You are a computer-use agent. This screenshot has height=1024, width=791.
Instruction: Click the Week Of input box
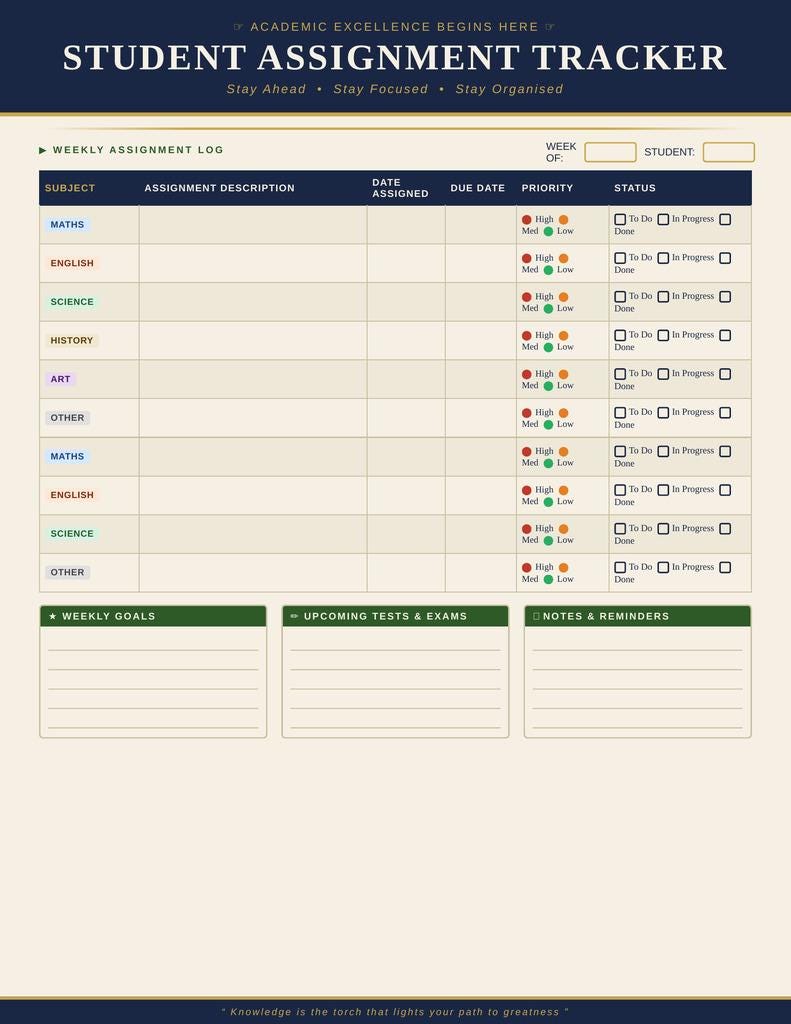610,152
